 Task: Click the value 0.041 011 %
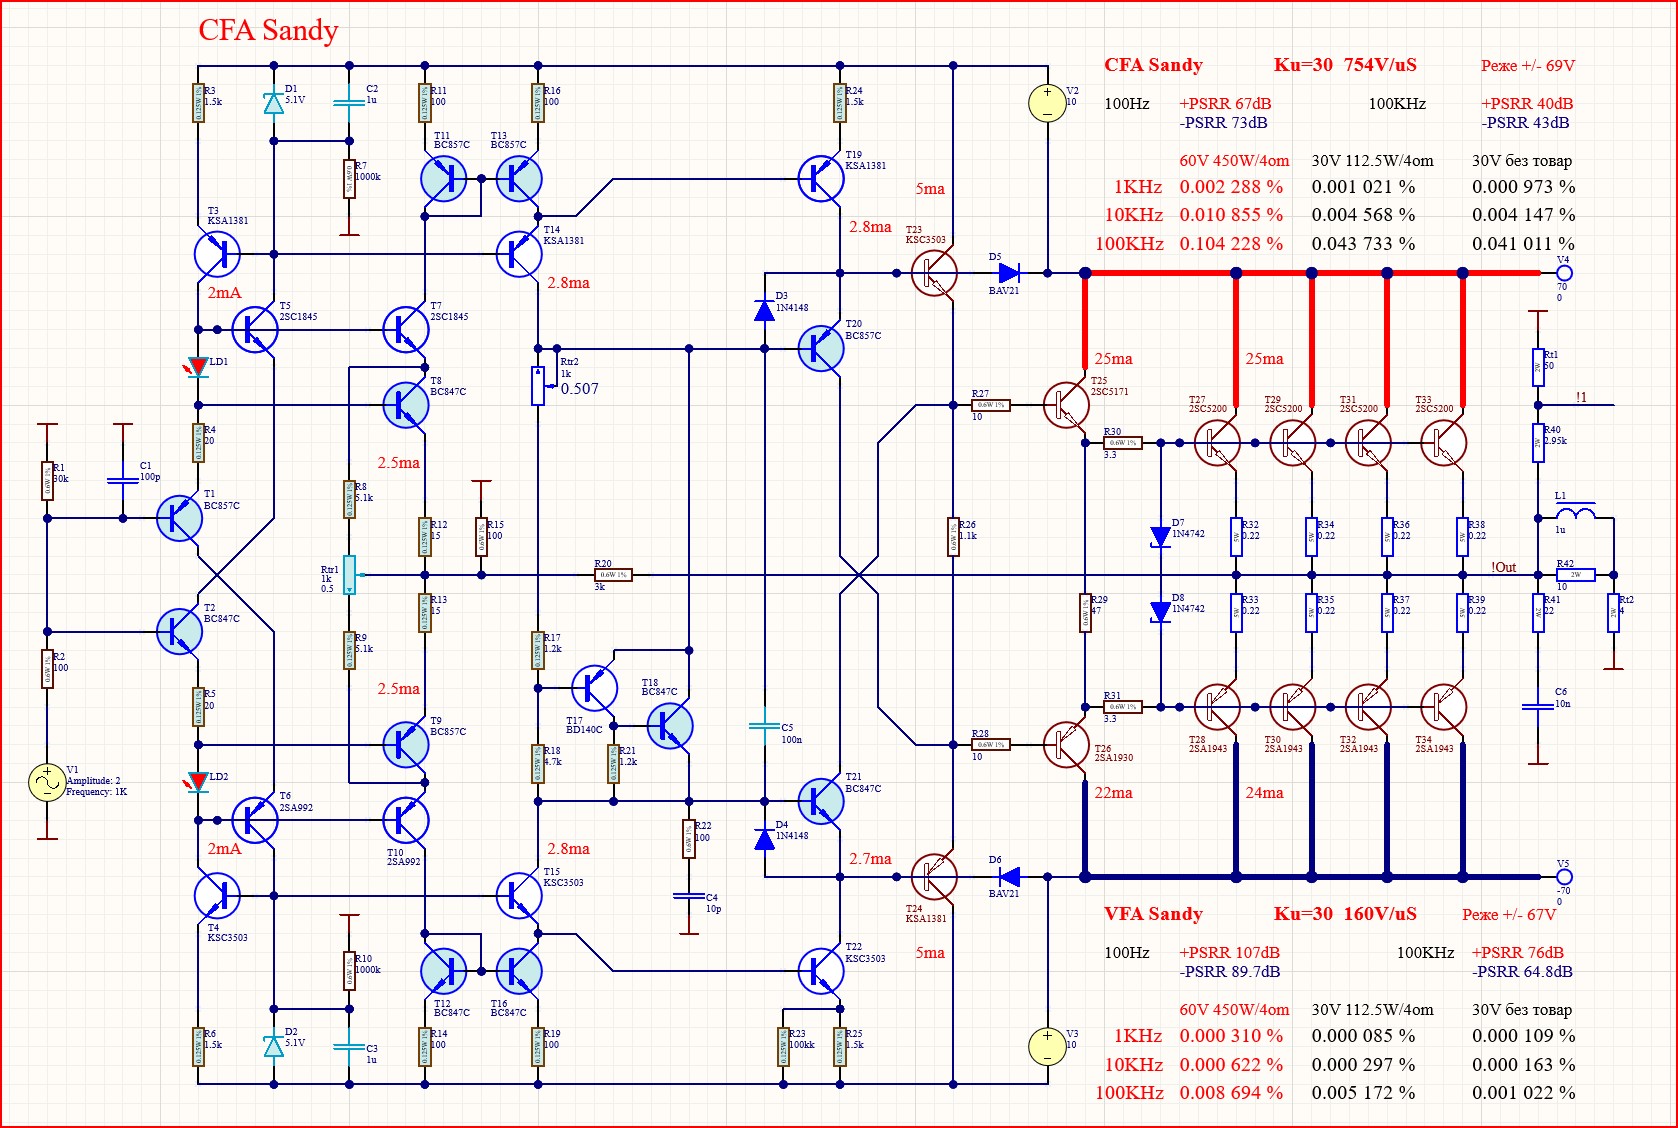tap(1523, 244)
